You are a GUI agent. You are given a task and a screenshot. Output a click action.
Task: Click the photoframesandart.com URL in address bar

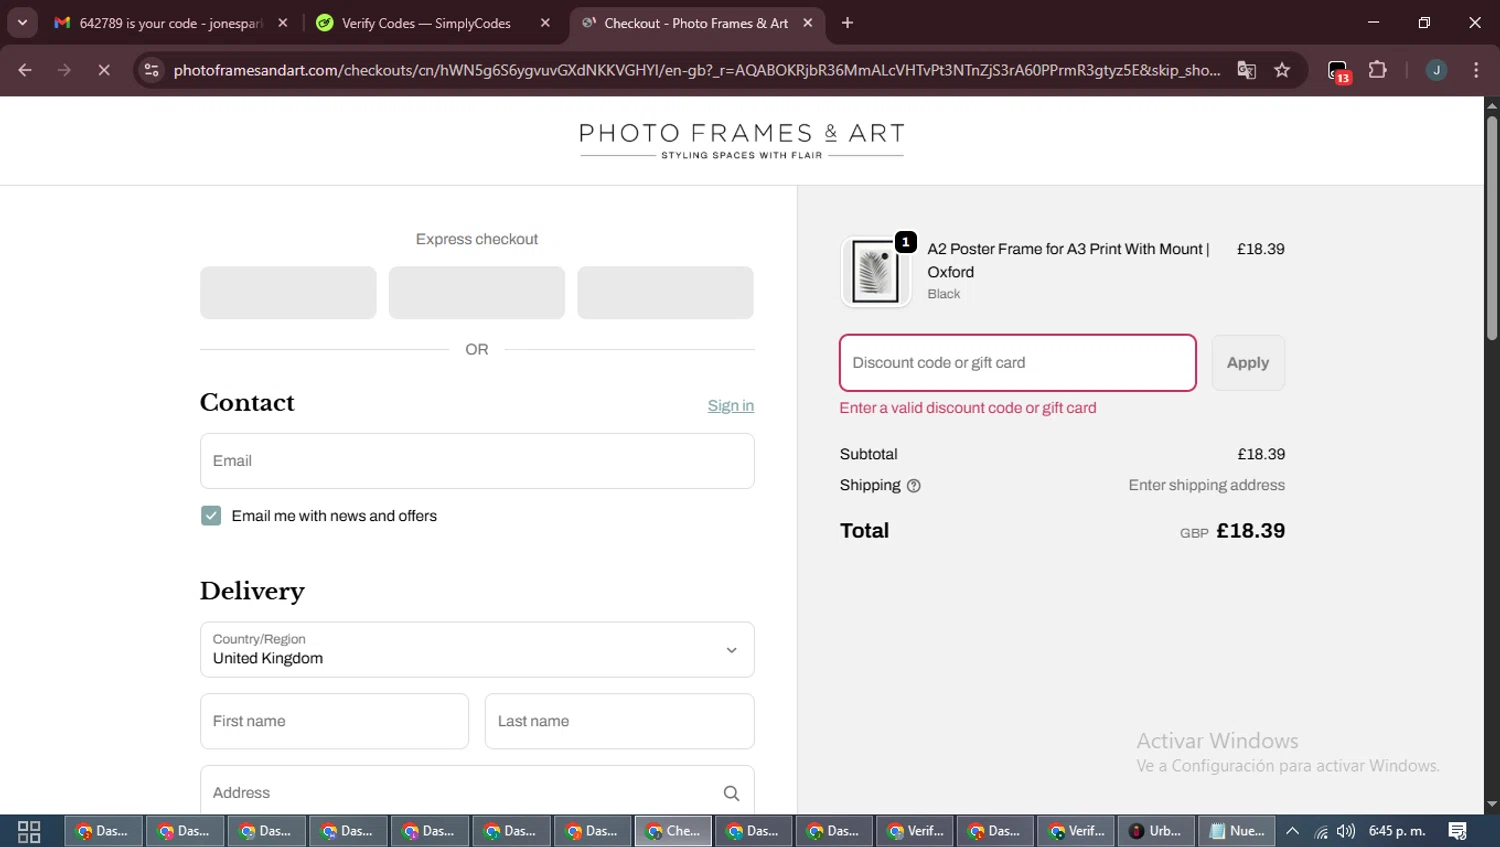point(697,70)
